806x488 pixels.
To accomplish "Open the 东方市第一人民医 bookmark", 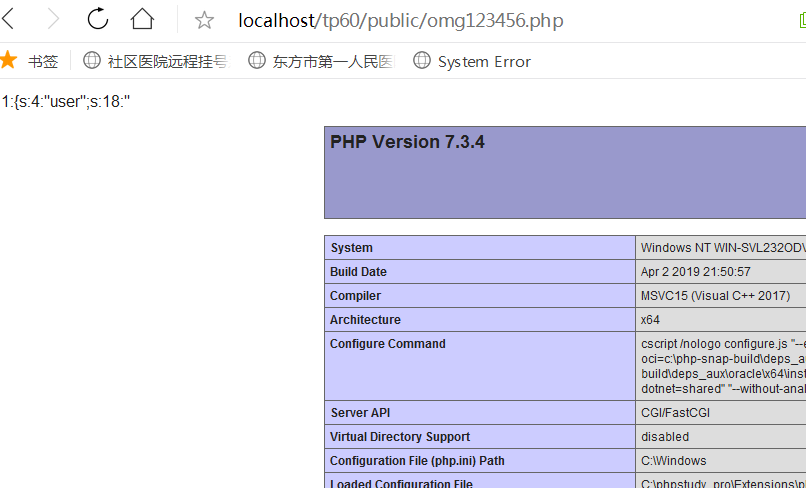I will click(333, 61).
